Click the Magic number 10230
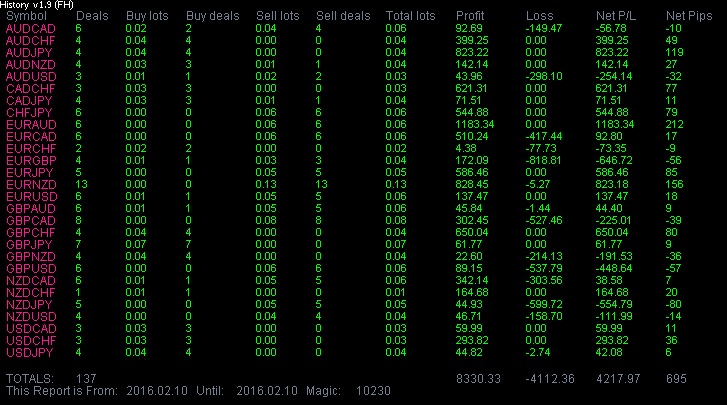727x405 pixels. point(373,391)
